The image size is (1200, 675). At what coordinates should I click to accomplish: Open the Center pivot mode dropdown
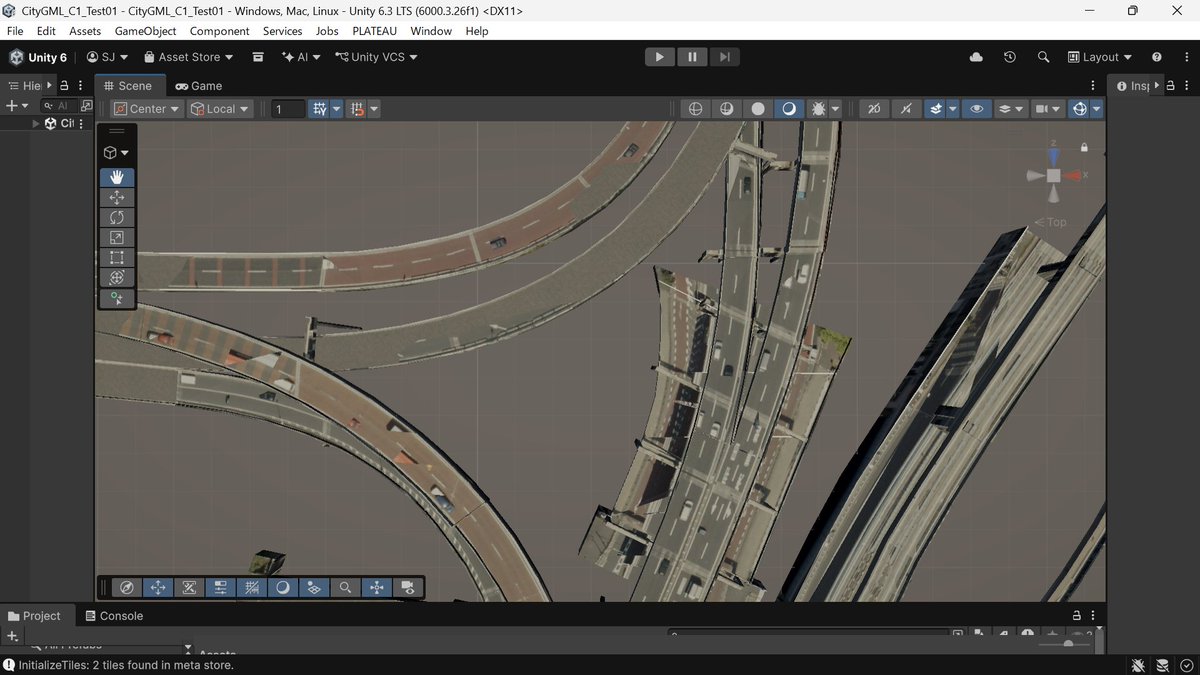pyautogui.click(x=147, y=109)
